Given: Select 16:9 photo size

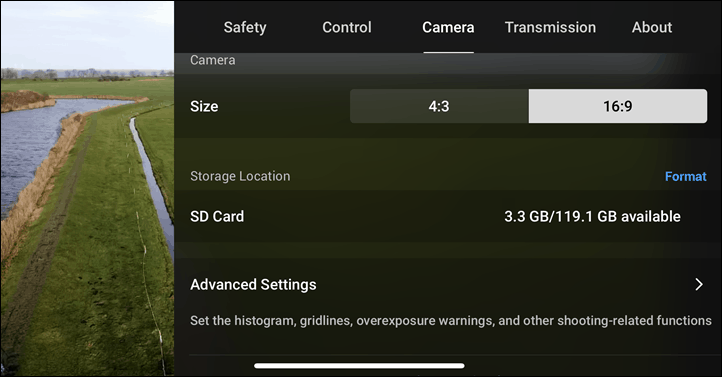Looking at the screenshot, I should 618,106.
